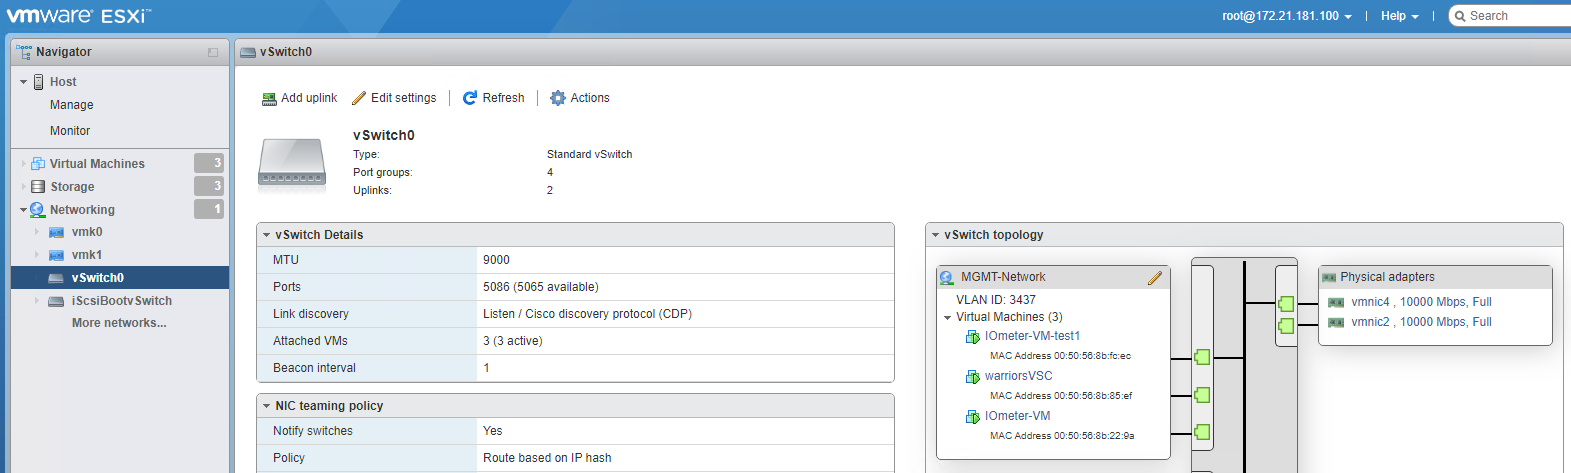Click the Storage count badge
The height and width of the screenshot is (473, 1571).
coord(209,186)
